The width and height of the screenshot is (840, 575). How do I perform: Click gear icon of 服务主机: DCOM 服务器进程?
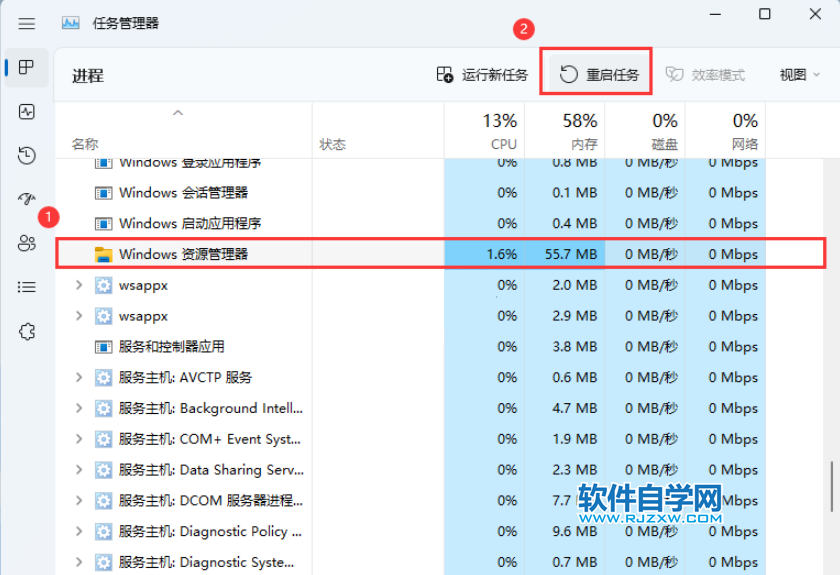103,501
